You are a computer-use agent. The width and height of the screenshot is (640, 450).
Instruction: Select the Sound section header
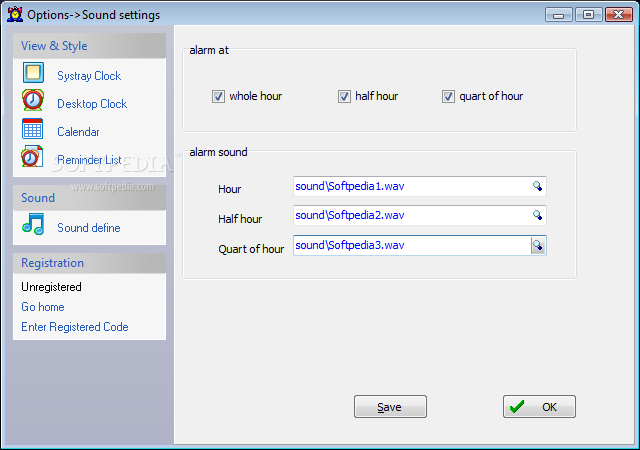coord(89,198)
